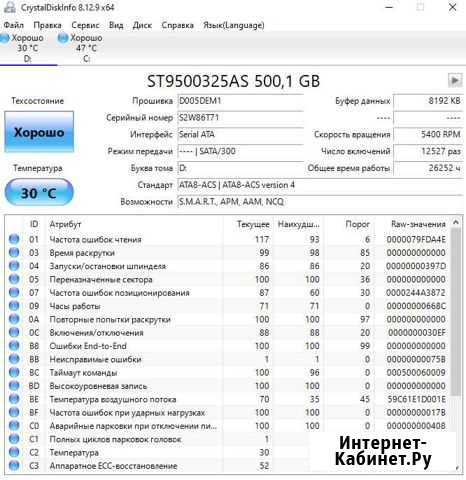
Task: Click the 30 °C temperature button
Action: pos(39,192)
